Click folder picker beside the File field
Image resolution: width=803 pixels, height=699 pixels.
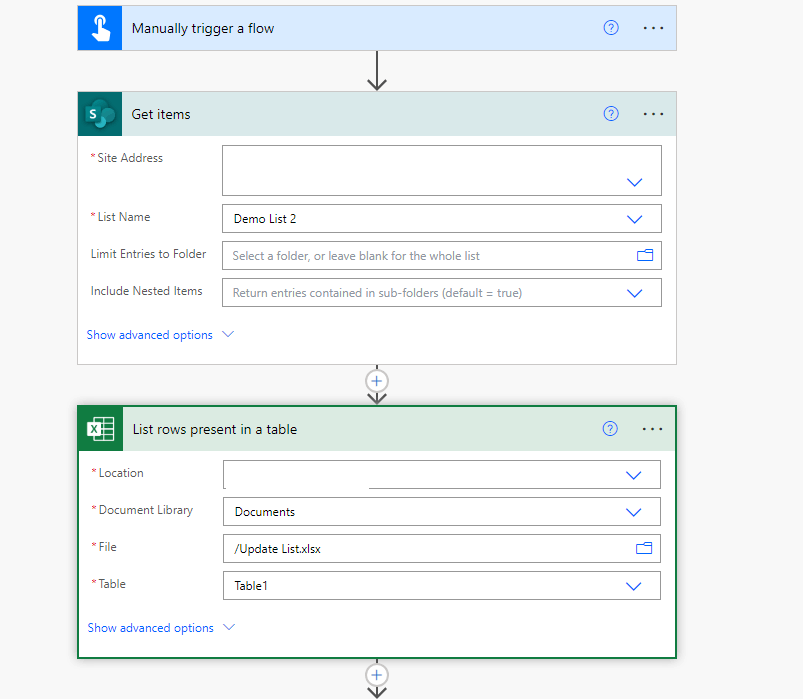[645, 548]
